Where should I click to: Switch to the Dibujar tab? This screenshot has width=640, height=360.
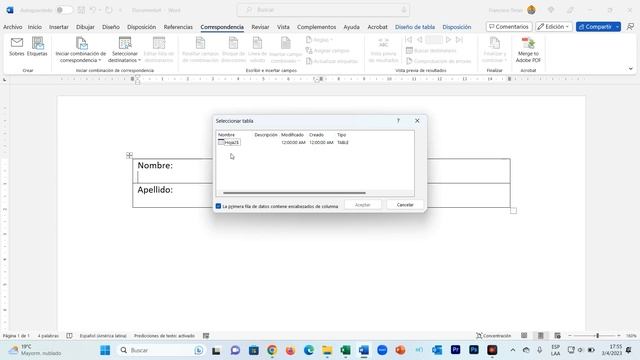tap(85, 27)
